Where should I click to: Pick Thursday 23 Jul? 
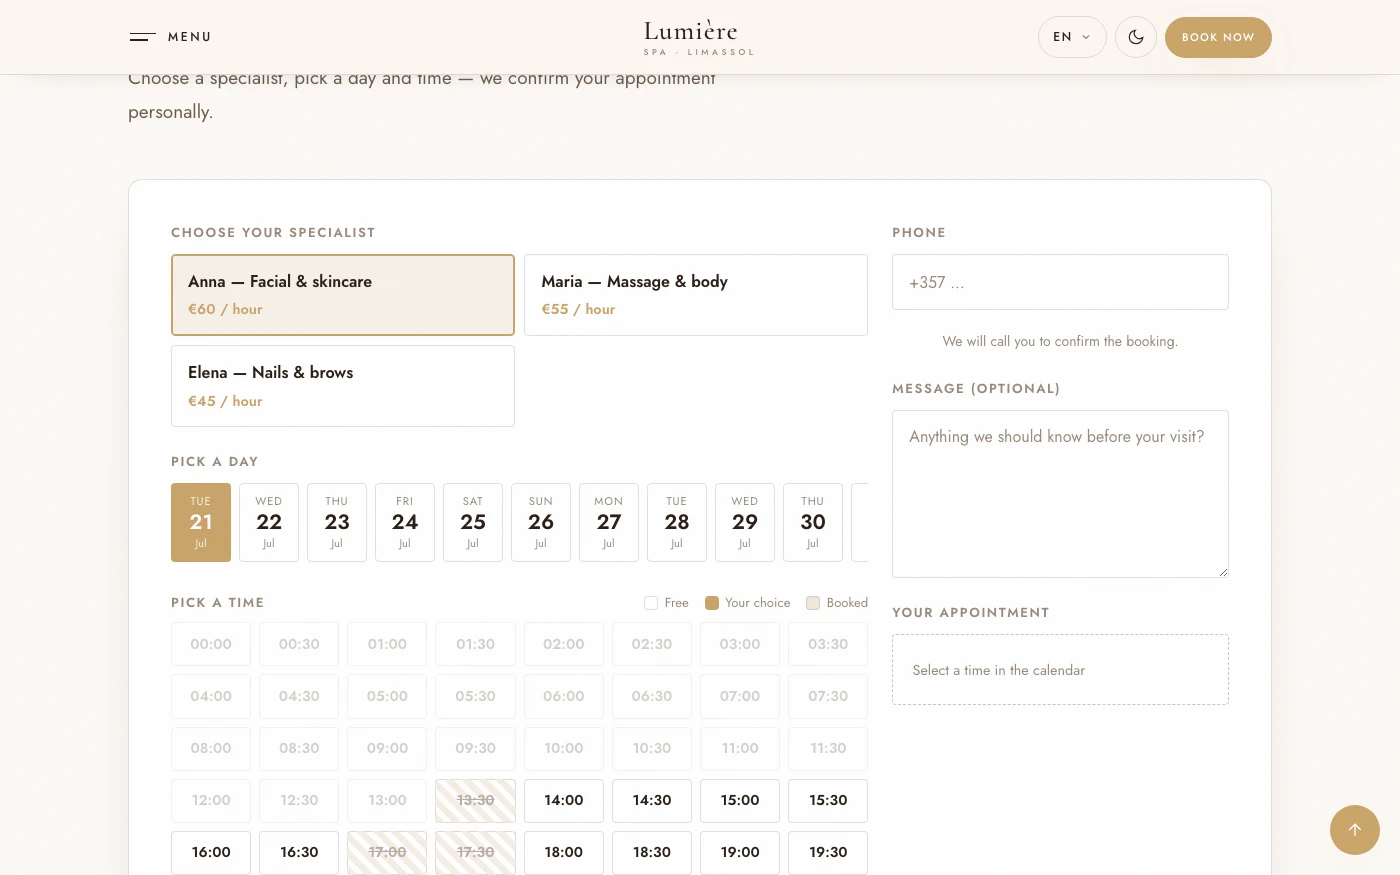pyautogui.click(x=337, y=522)
